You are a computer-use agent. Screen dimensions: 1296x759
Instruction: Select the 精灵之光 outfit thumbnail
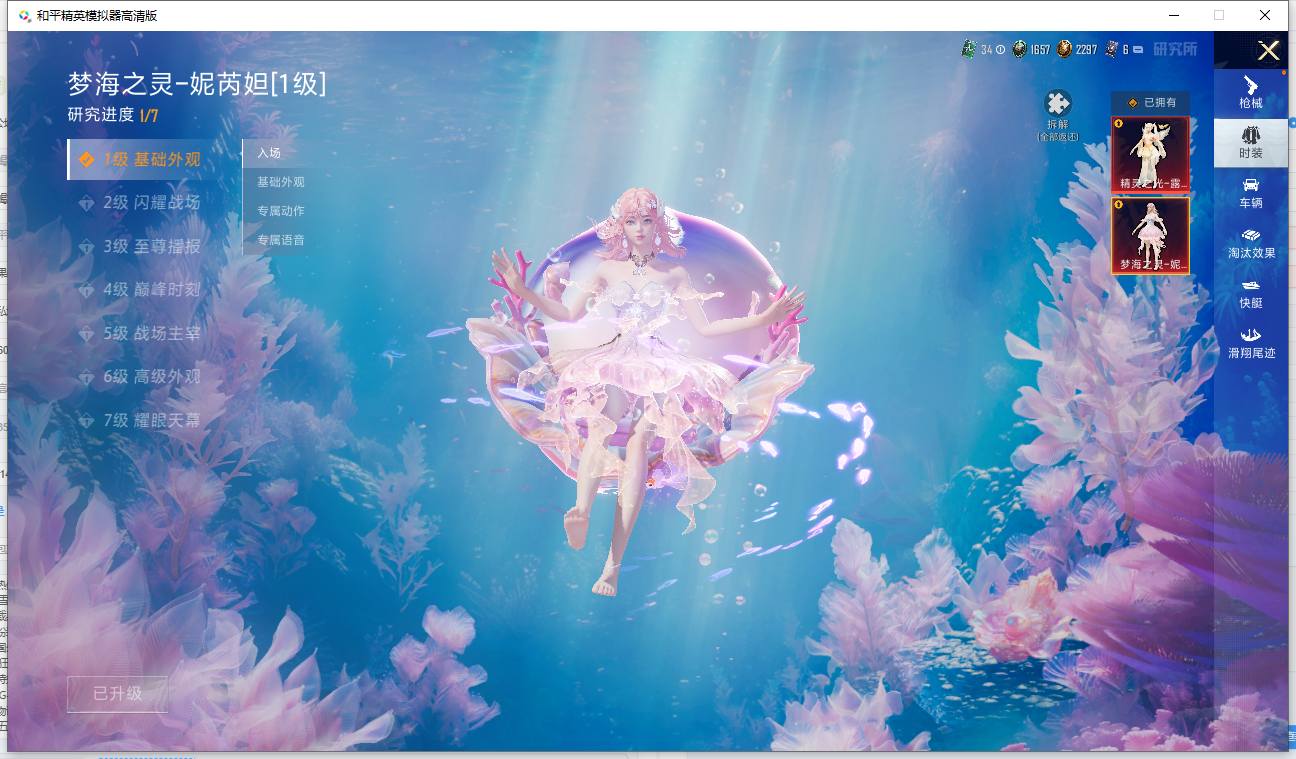click(1151, 154)
